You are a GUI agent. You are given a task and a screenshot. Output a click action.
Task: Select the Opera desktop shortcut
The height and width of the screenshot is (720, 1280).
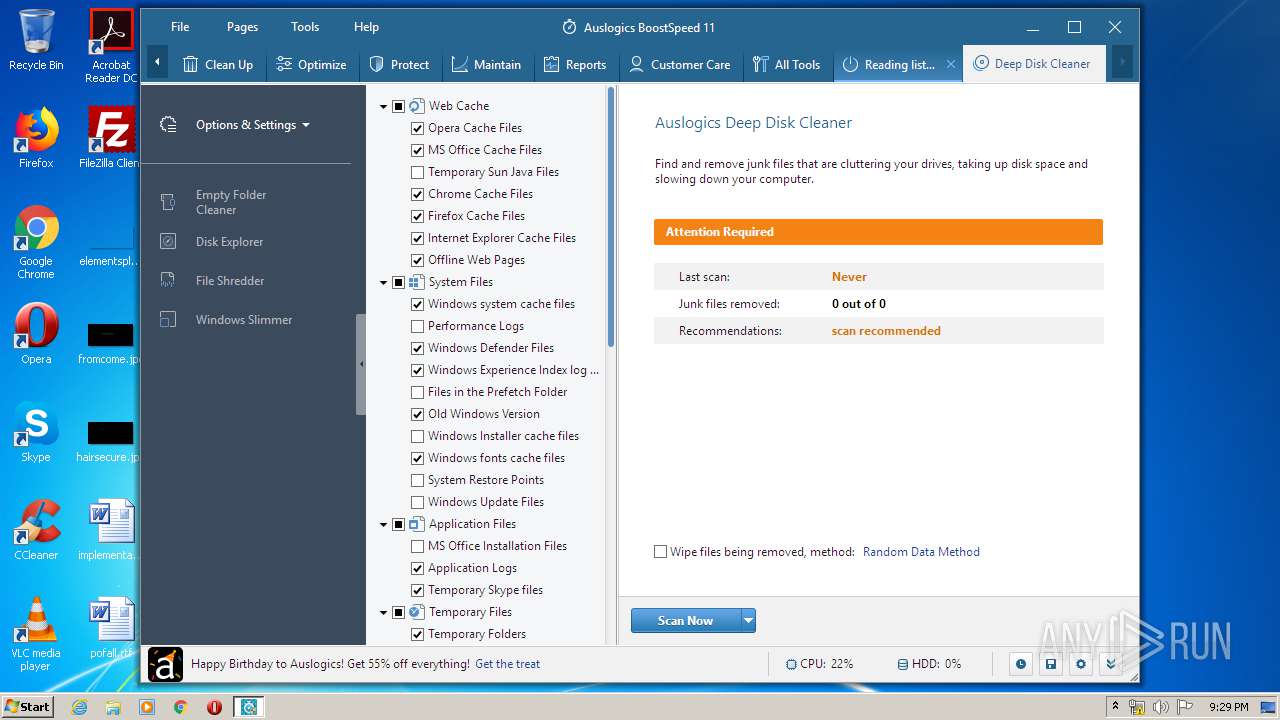pos(36,334)
